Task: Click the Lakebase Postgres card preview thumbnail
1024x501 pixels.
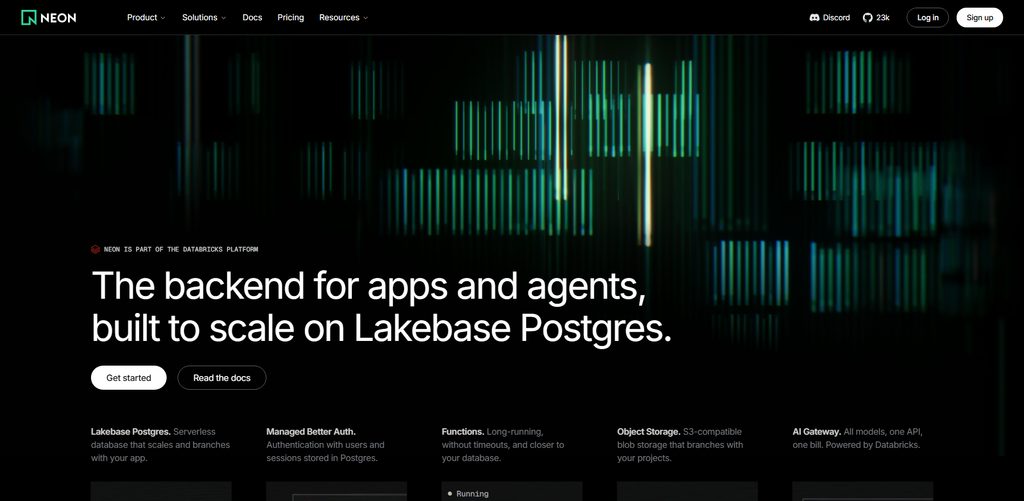Action: 161,491
